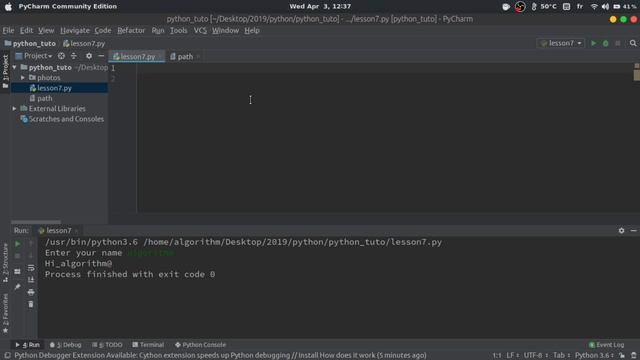Viewport: 640px width, 360px height.
Task: Start debugging with the toolbar bug icon
Action: [x=606, y=43]
